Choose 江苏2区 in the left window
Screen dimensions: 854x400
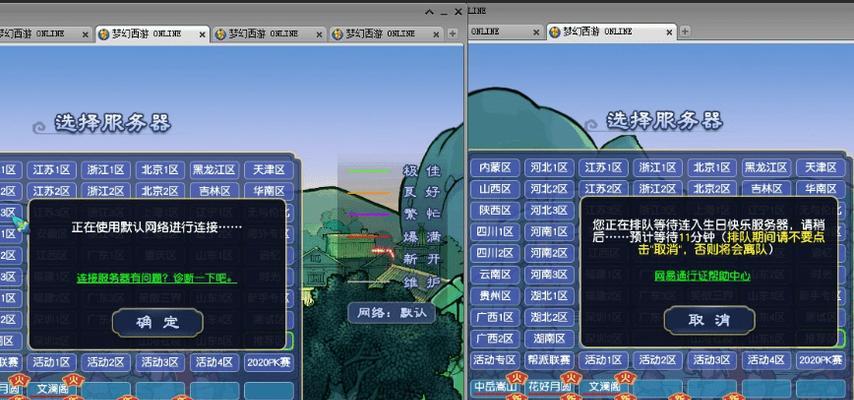point(52,191)
